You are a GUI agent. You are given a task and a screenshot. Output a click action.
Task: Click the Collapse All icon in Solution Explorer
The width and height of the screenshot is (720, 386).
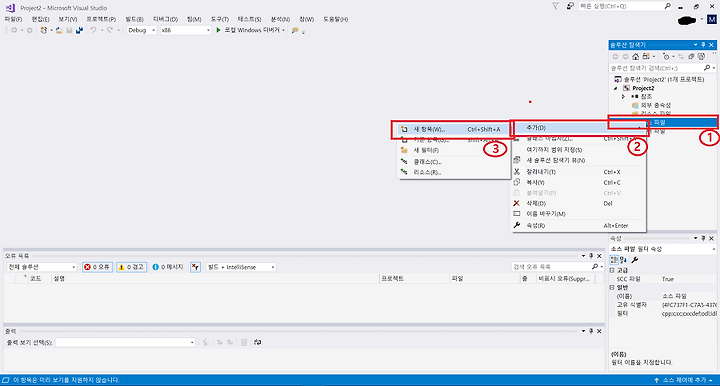691,56
